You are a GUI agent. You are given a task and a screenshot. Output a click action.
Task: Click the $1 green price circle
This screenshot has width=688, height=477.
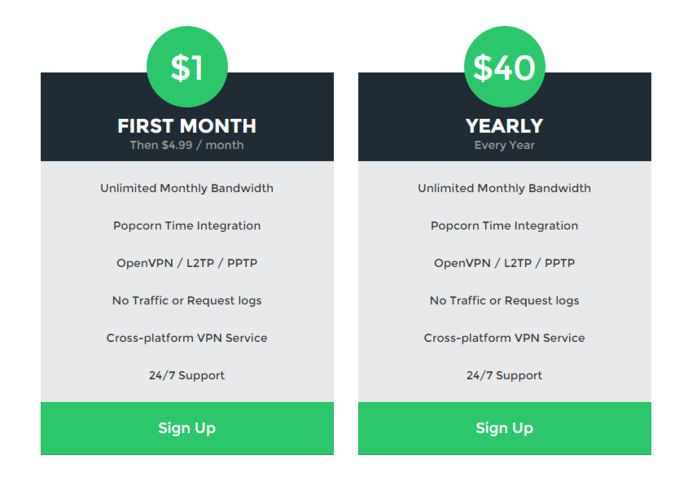187,67
